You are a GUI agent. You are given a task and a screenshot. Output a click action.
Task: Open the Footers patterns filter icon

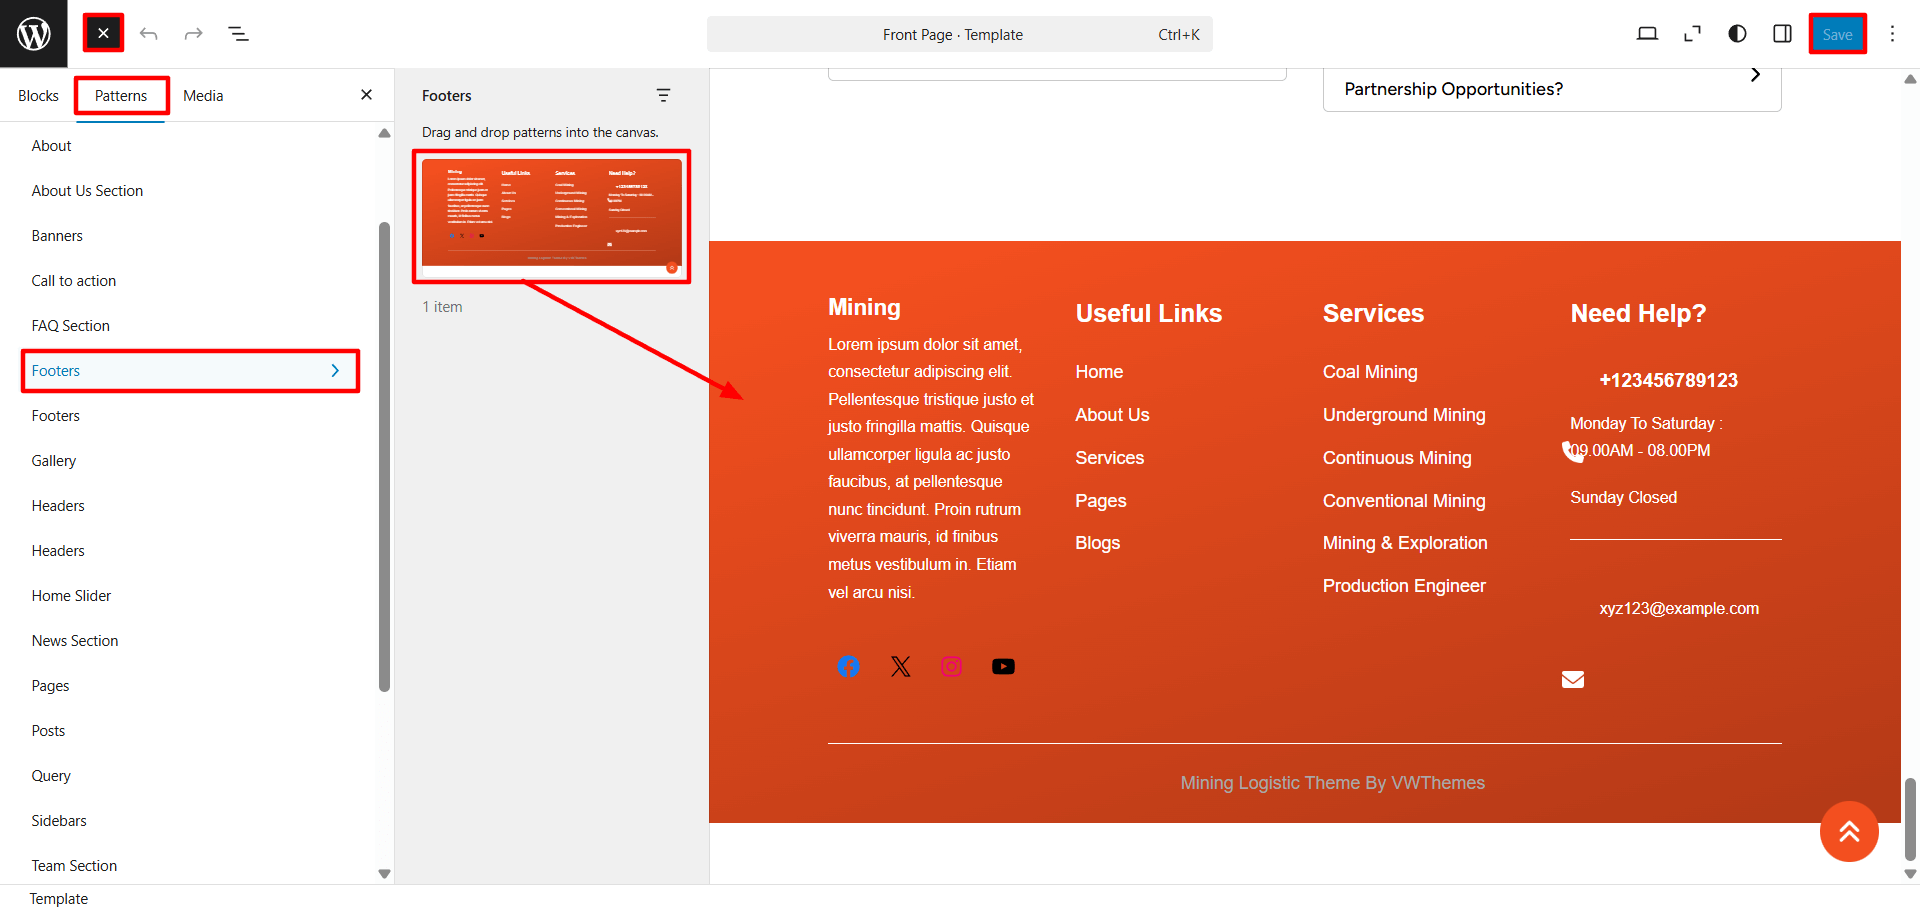[x=663, y=96]
